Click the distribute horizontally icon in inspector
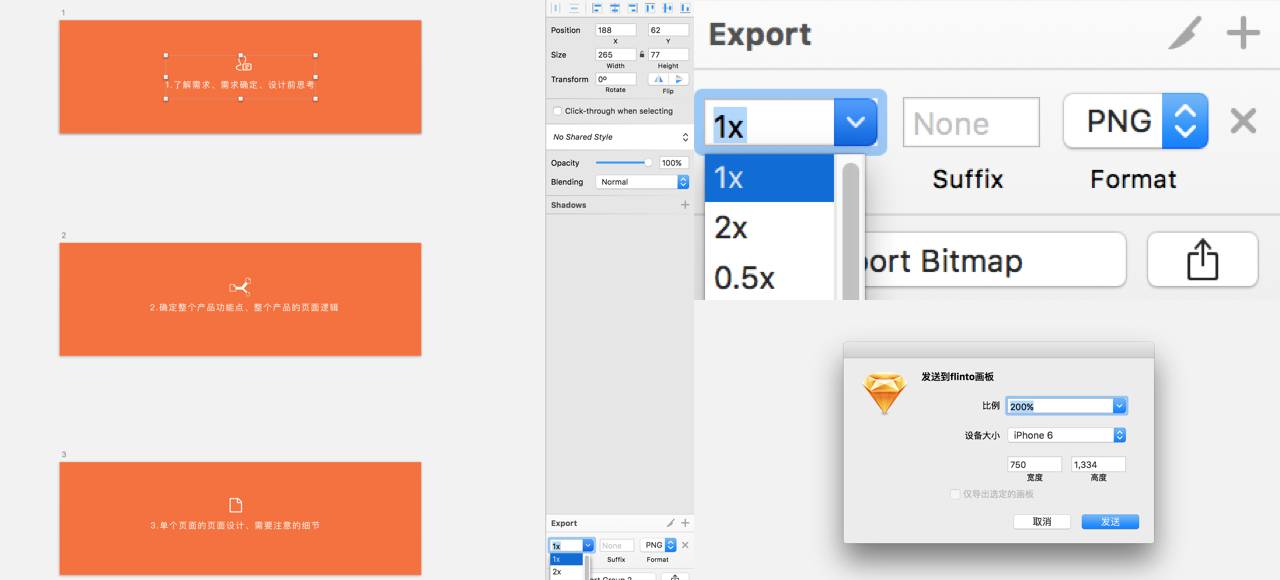1280x580 pixels. click(556, 8)
